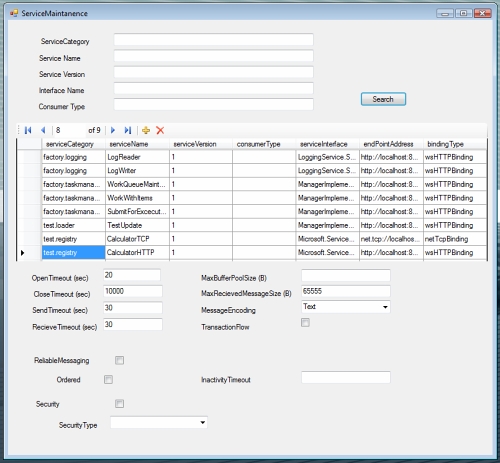500x463 pixels.
Task: Enable the Security checkbox
Action: point(119,404)
